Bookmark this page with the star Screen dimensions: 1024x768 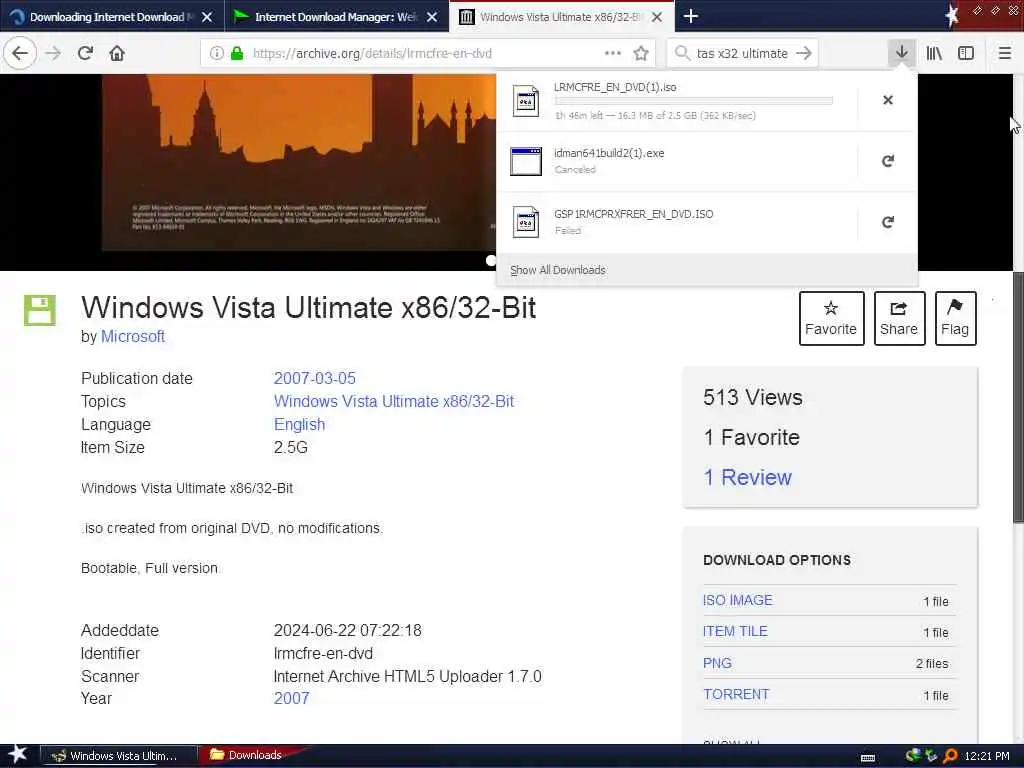641,54
